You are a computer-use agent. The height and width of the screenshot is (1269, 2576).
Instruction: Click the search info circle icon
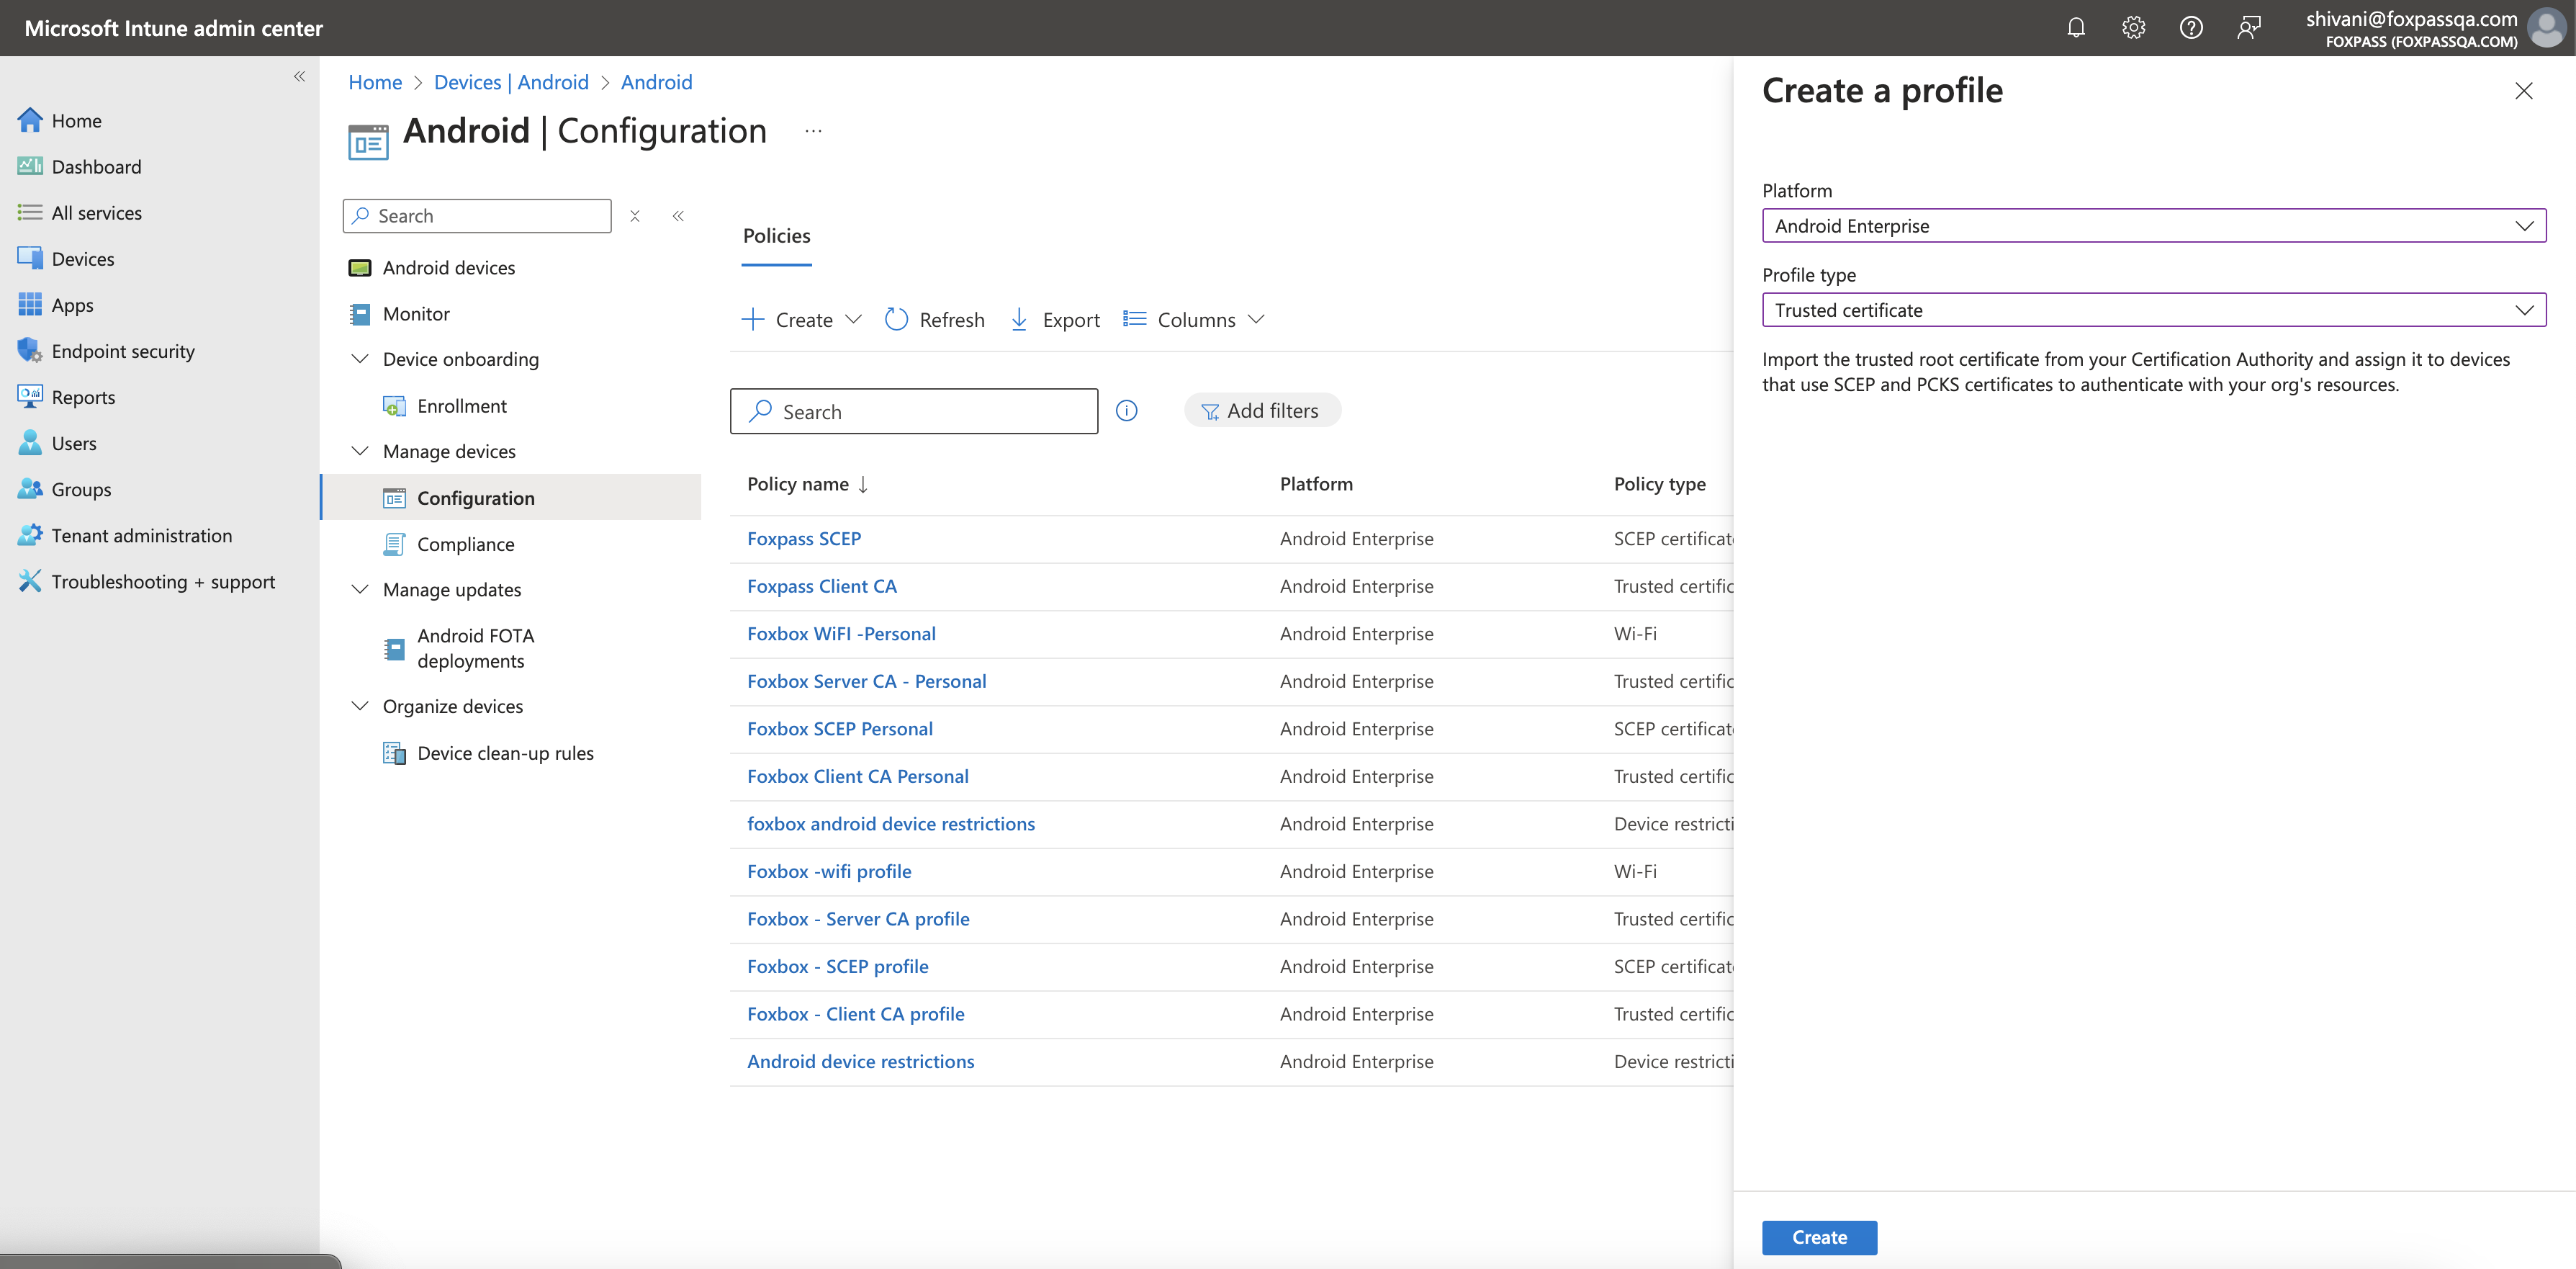[x=1126, y=411]
